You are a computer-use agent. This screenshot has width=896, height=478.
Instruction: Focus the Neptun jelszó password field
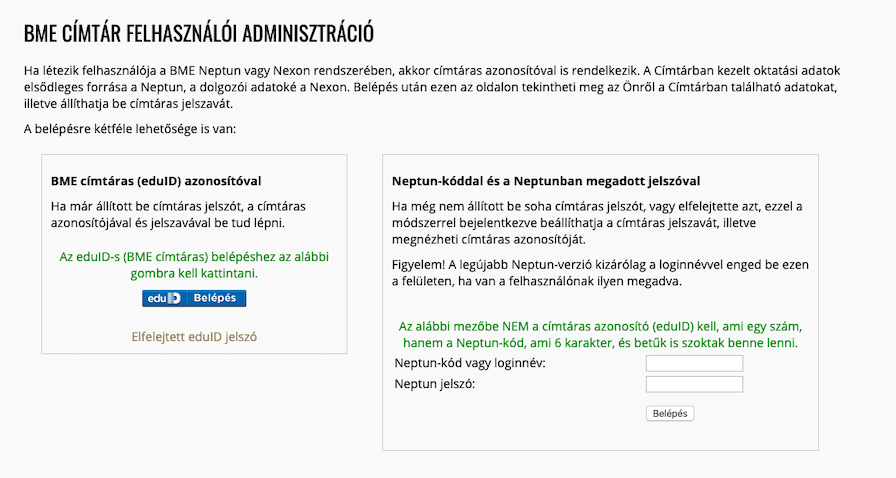click(x=694, y=384)
